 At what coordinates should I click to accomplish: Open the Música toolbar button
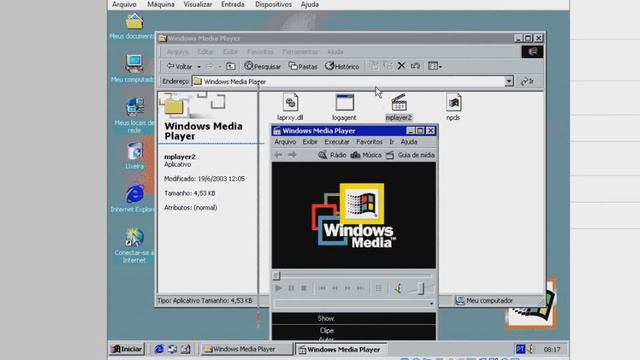coord(366,155)
